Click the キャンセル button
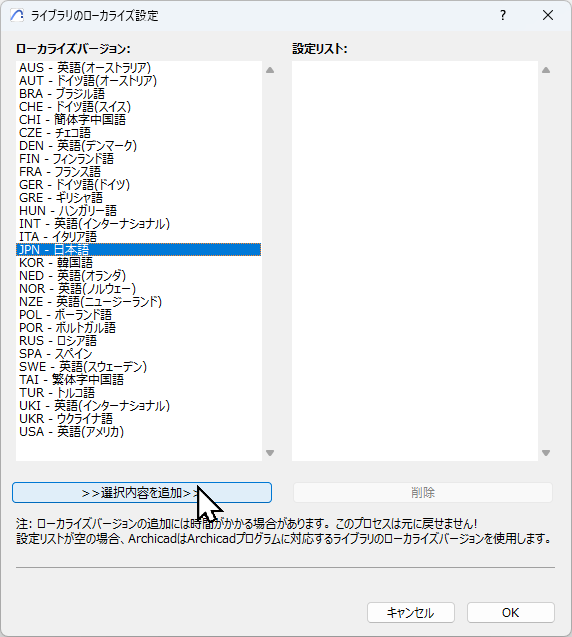Screen dimensions: 572x637 coord(411,612)
